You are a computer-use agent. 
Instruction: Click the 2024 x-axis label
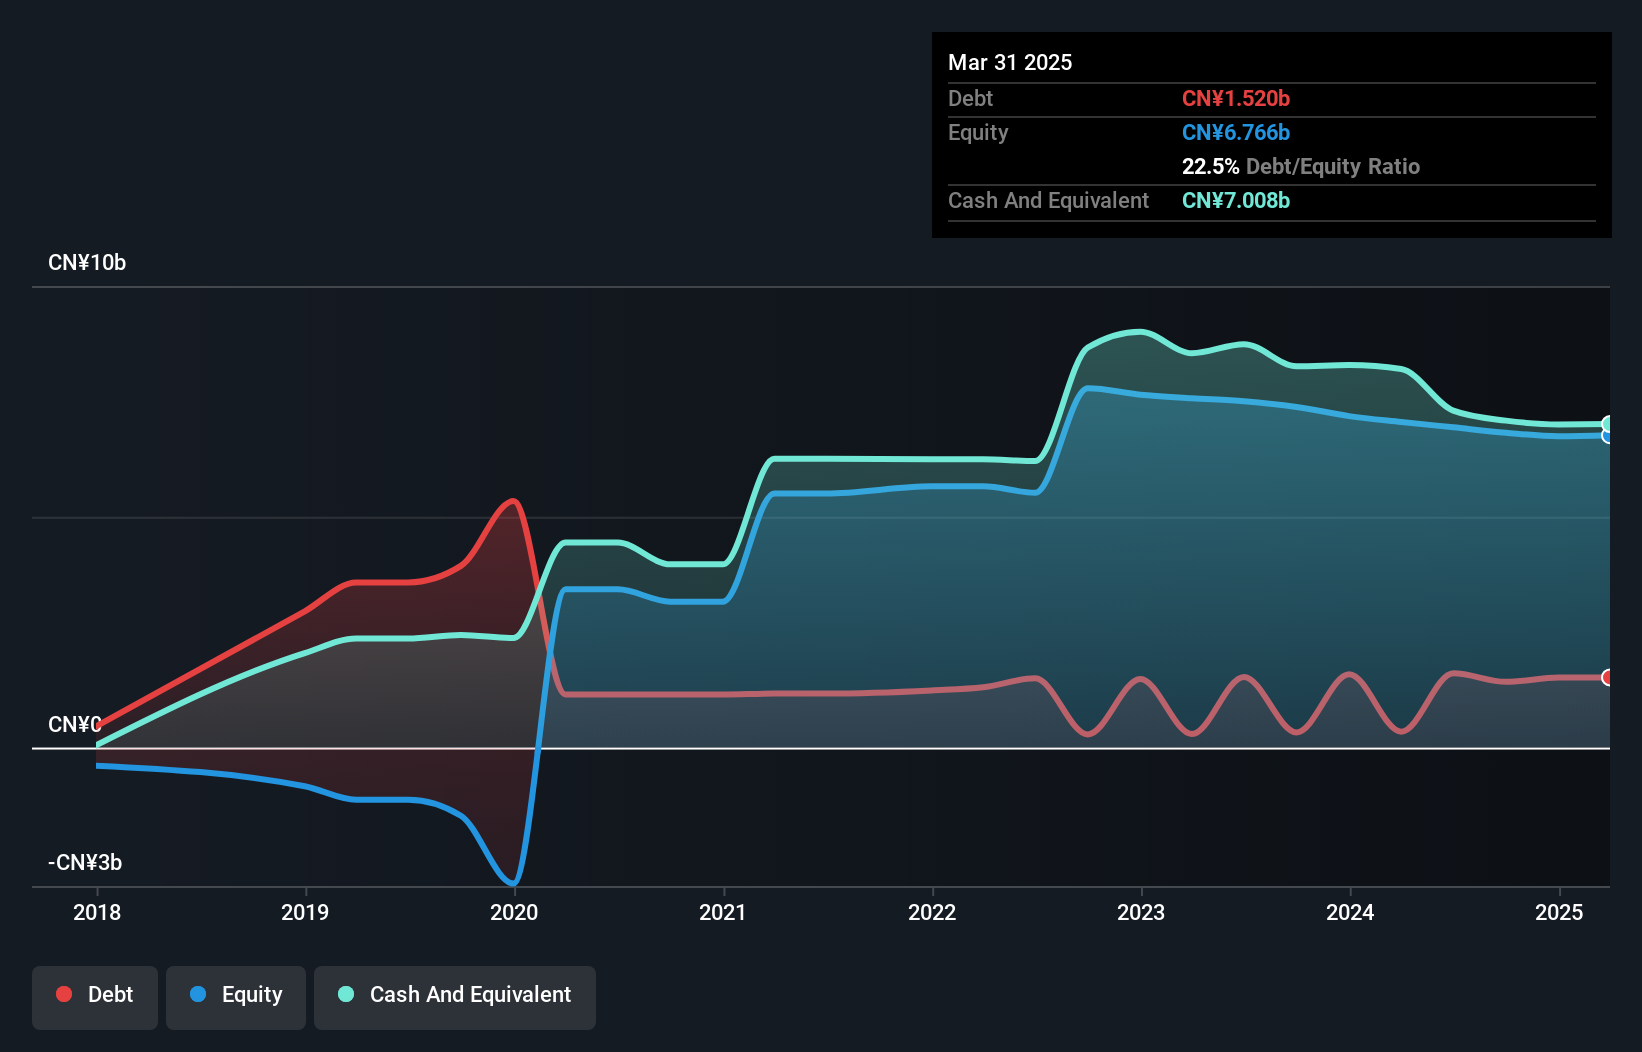click(1350, 912)
